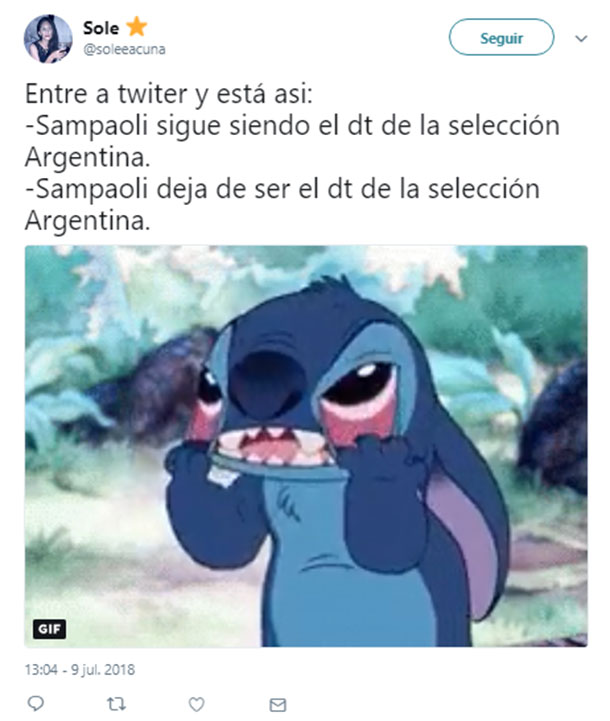Retweet this tweet via retweet icon
The width and height of the screenshot is (610, 721).
(x=116, y=704)
